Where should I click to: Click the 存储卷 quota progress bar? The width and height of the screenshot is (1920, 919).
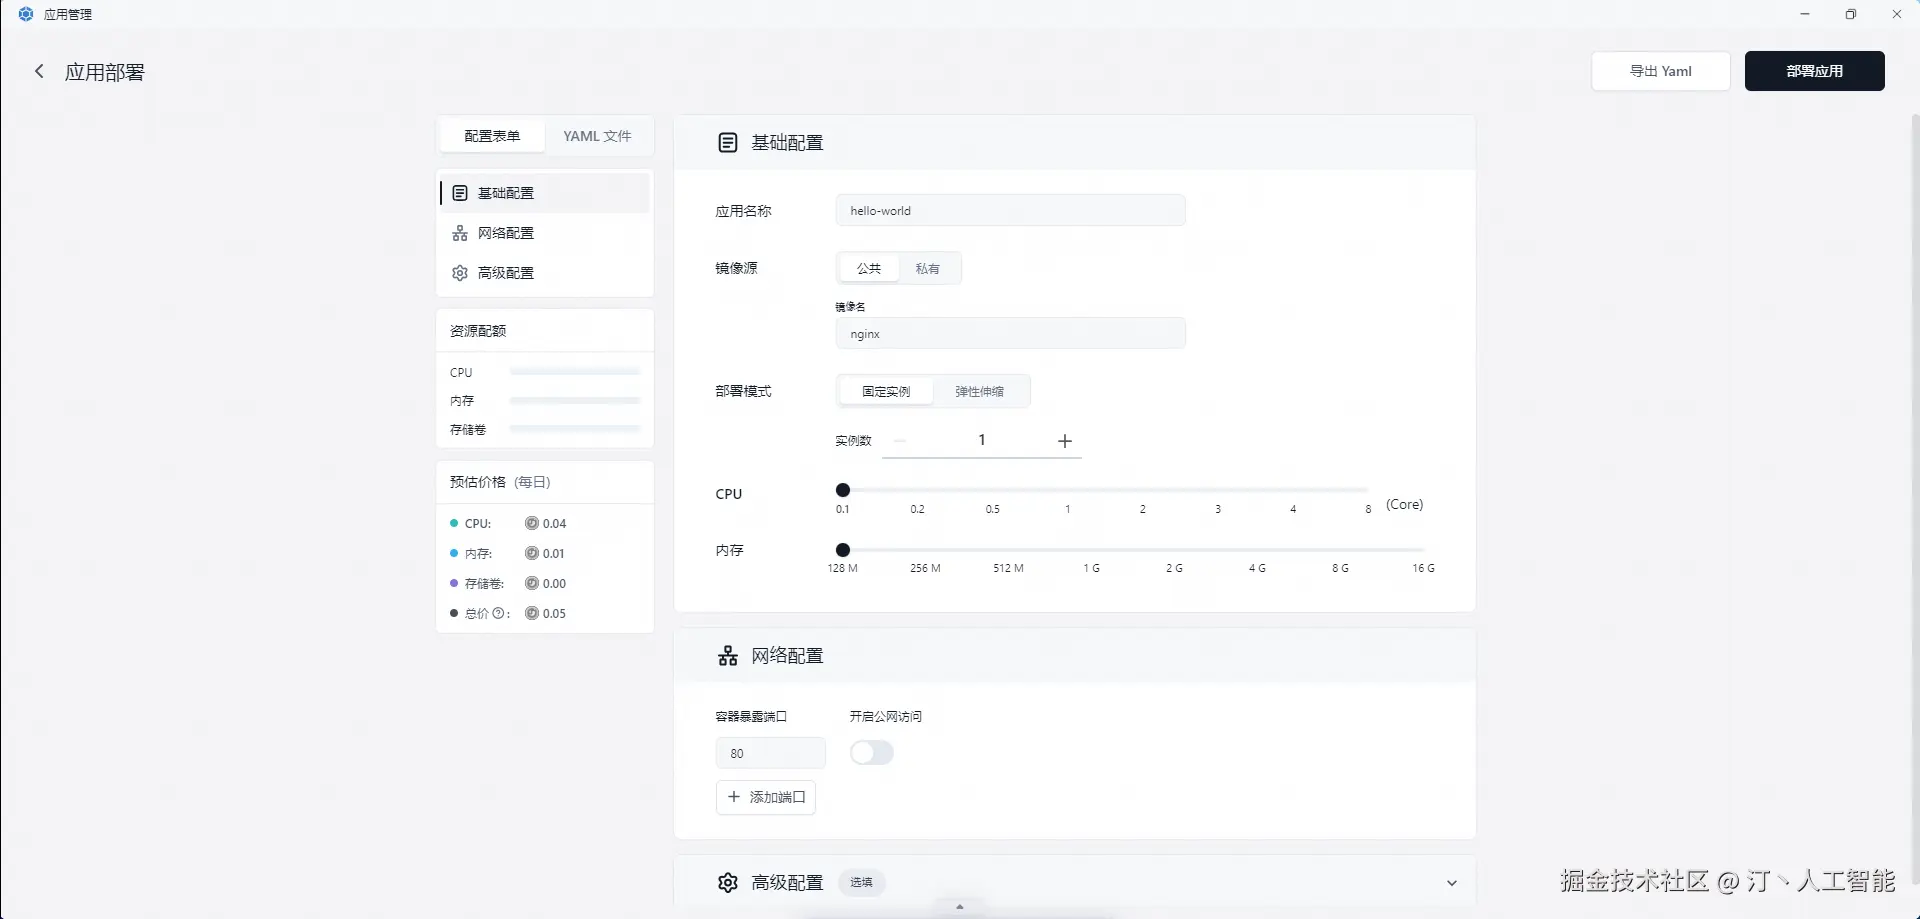click(575, 429)
